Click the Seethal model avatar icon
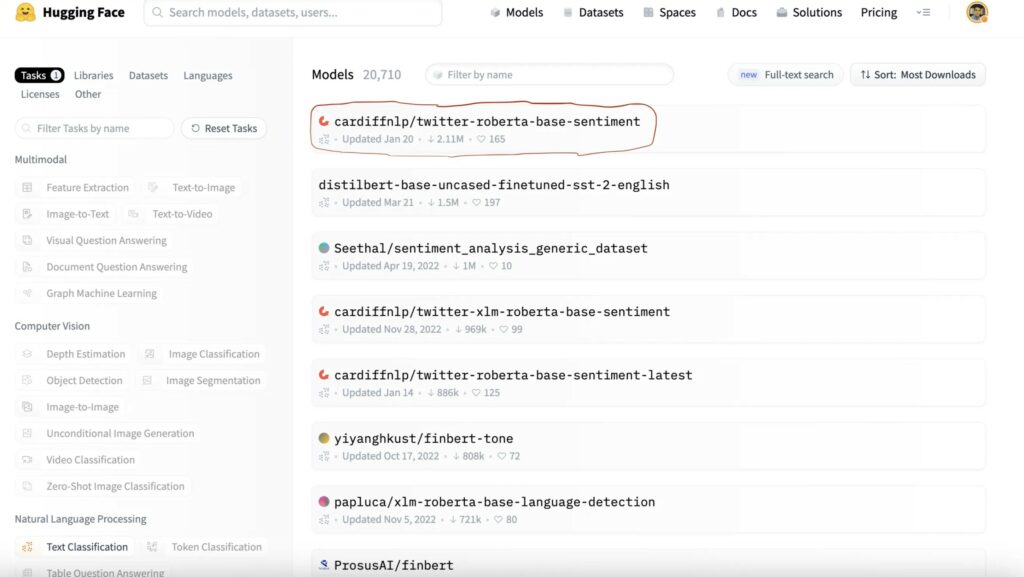The height and width of the screenshot is (577, 1024). click(x=324, y=248)
